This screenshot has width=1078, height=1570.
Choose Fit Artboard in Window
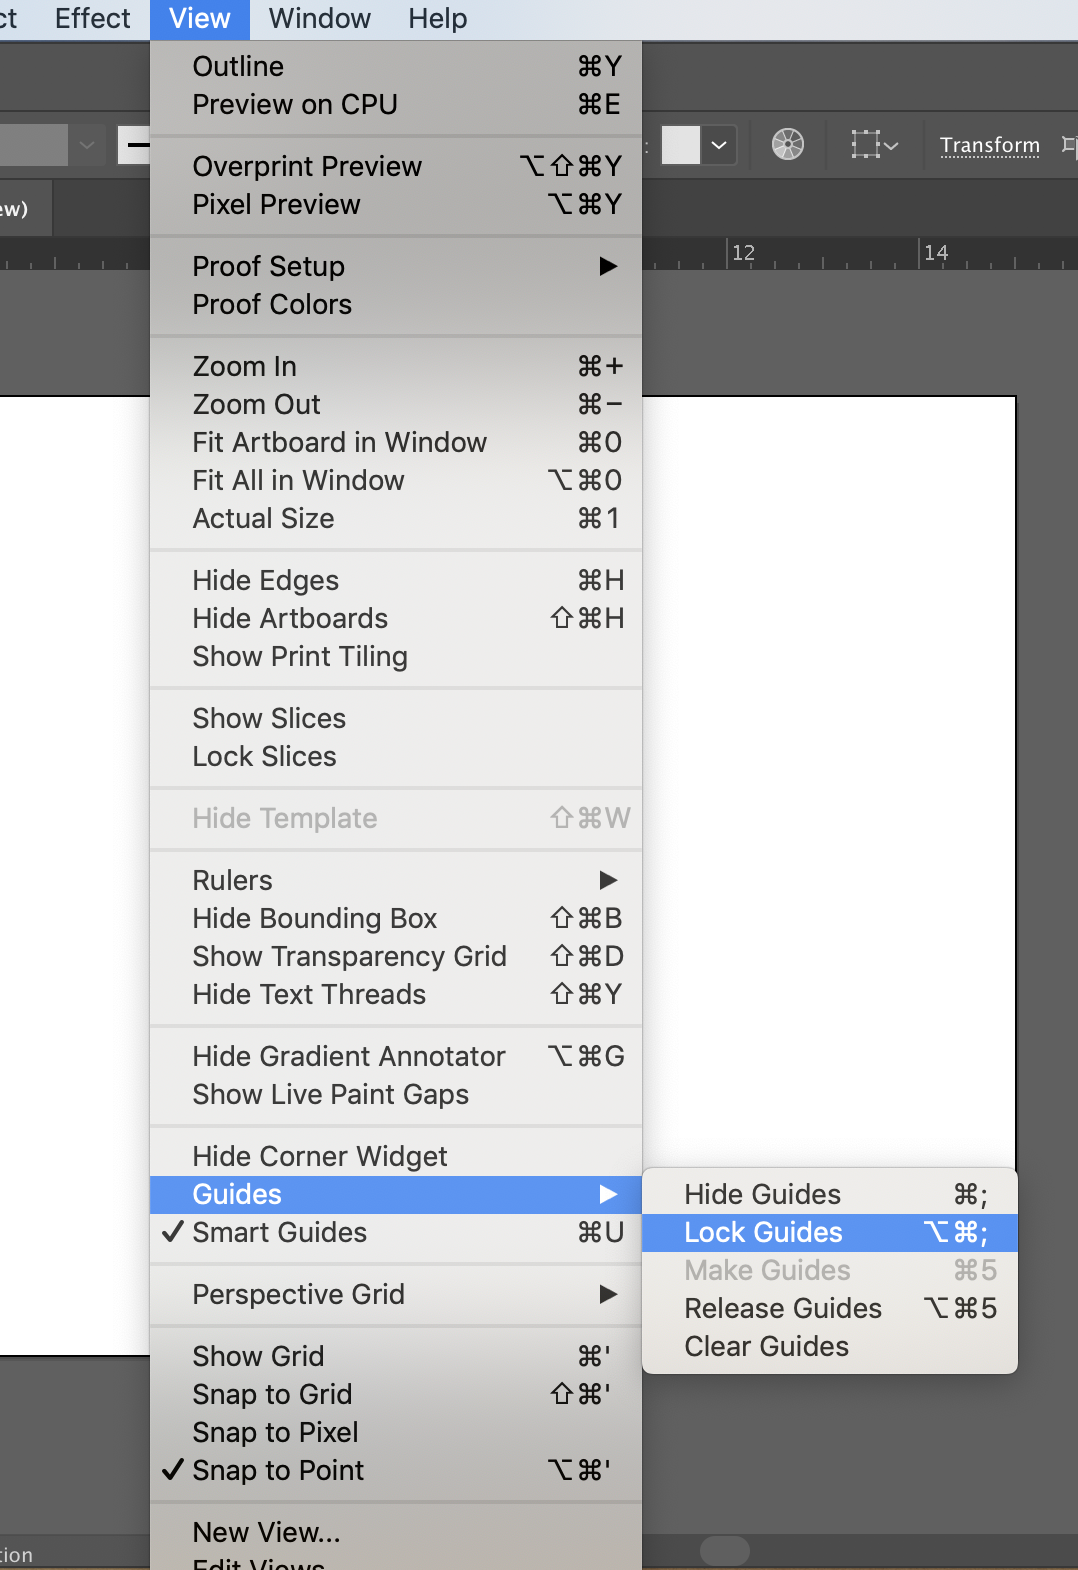(x=340, y=442)
